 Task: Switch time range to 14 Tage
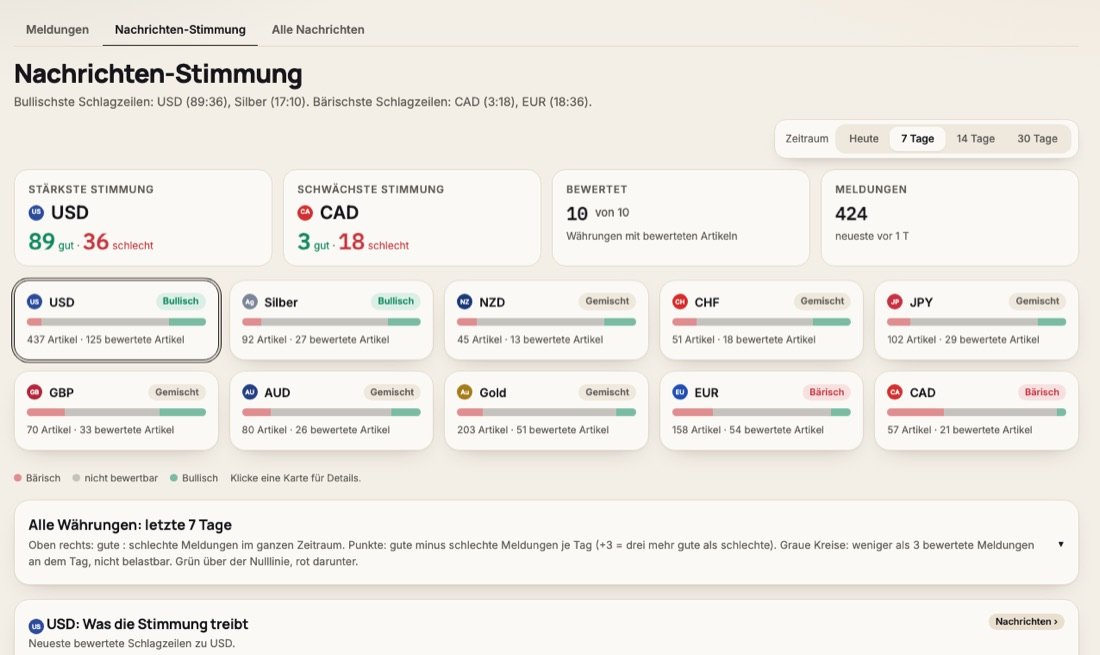(975, 139)
